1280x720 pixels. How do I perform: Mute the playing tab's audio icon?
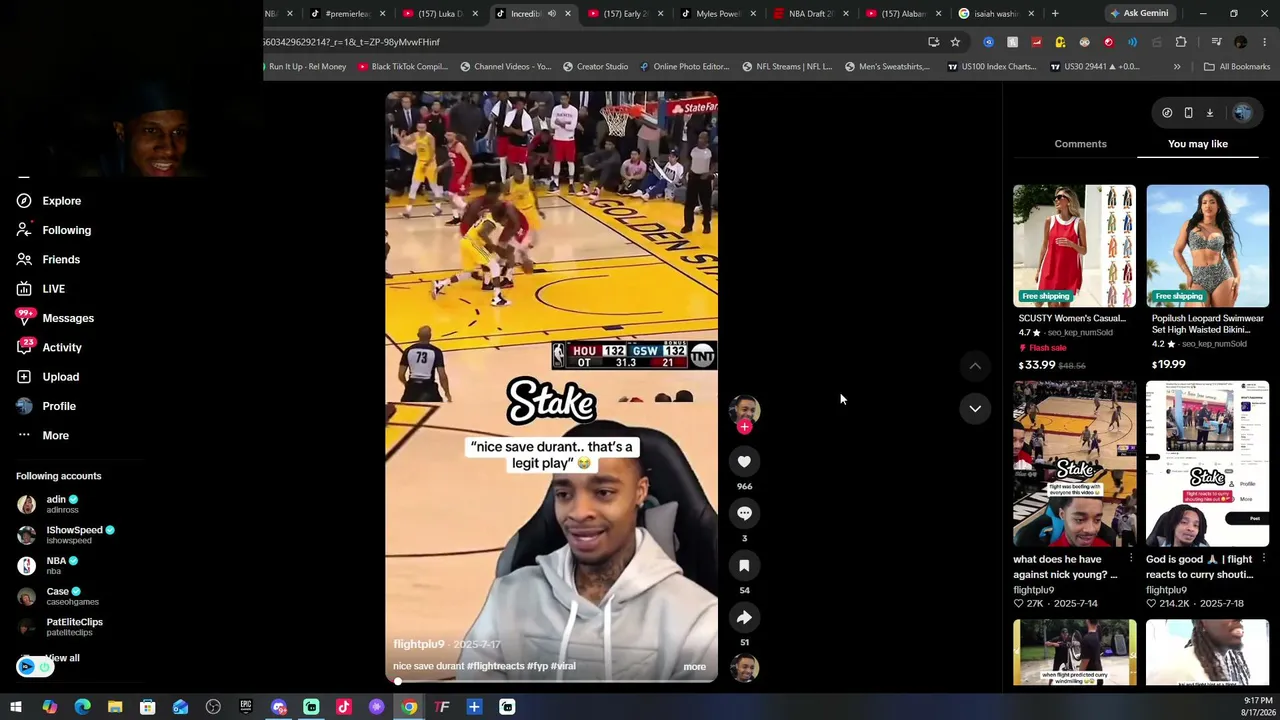[551, 14]
